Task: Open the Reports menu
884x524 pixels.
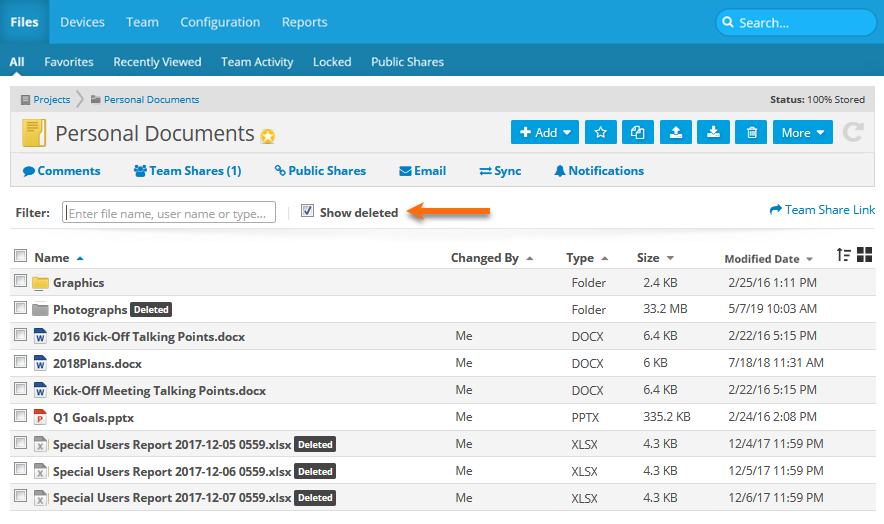Action: [x=304, y=22]
